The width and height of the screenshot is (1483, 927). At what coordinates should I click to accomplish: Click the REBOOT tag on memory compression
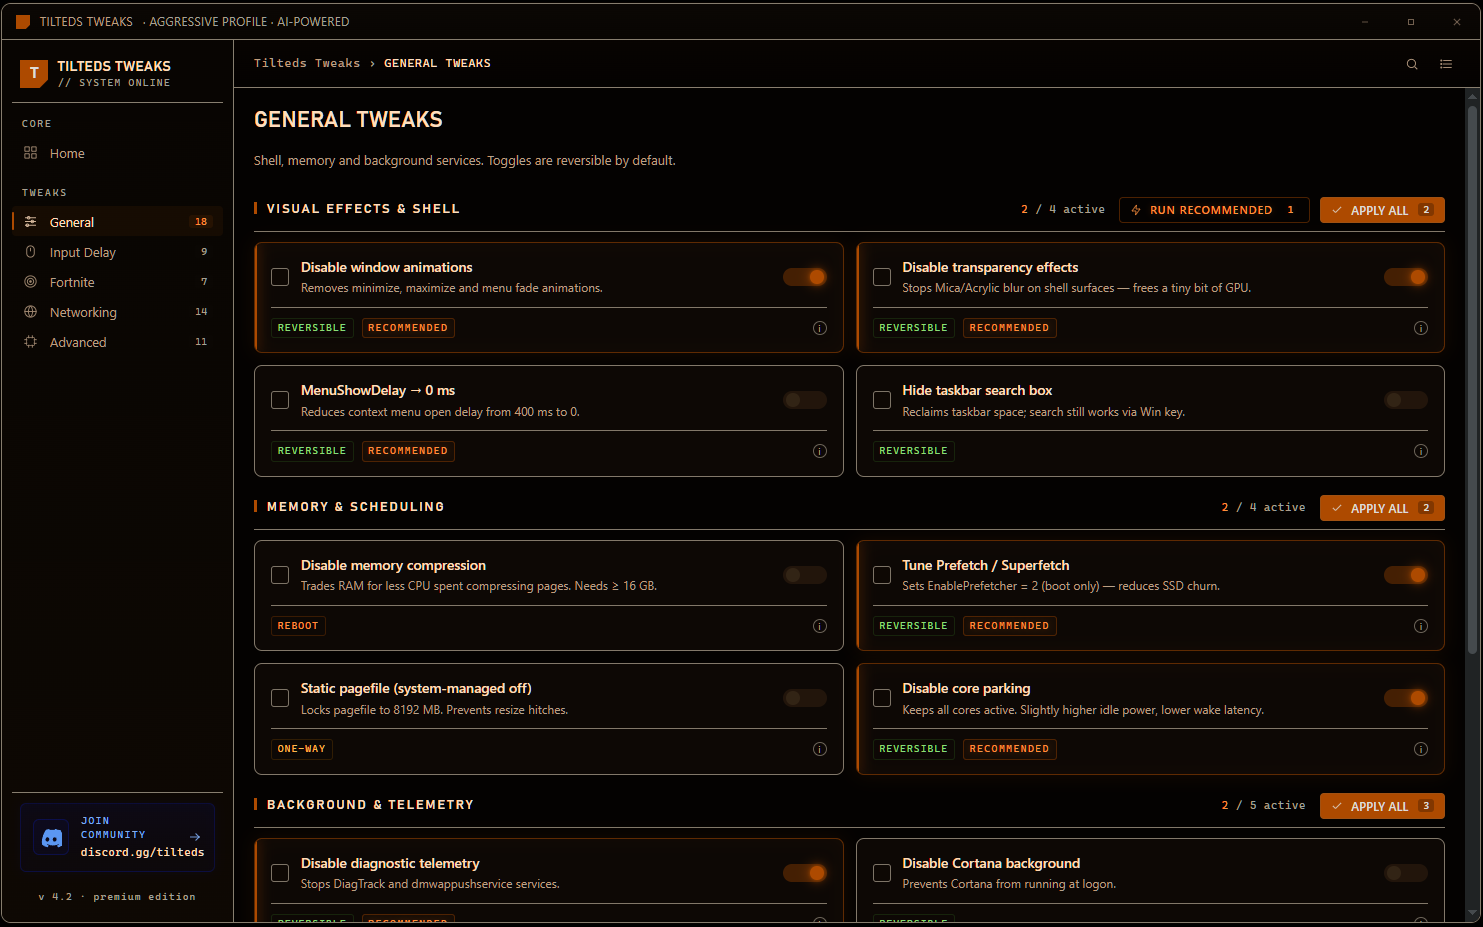(x=298, y=626)
